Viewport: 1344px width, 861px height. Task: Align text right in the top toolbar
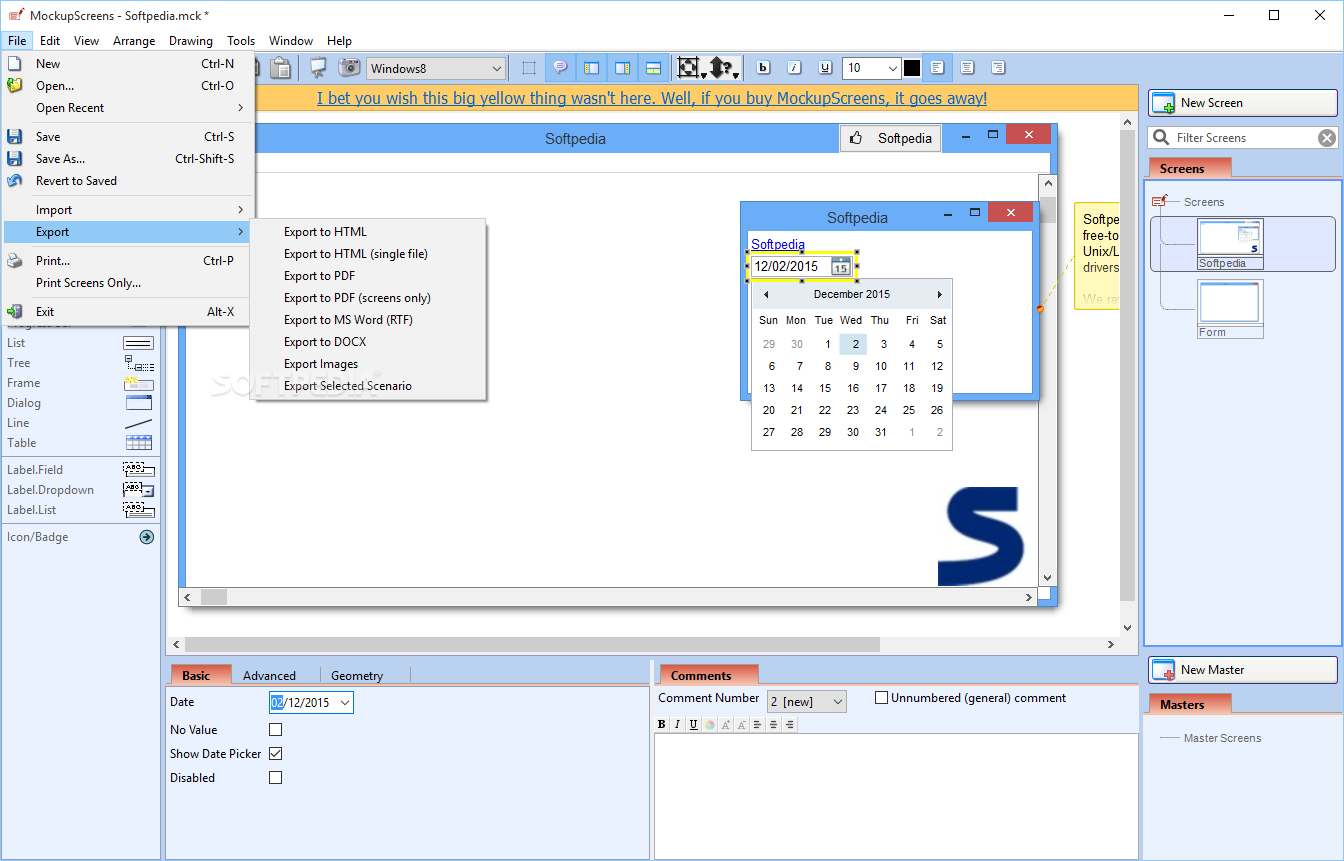[998, 68]
